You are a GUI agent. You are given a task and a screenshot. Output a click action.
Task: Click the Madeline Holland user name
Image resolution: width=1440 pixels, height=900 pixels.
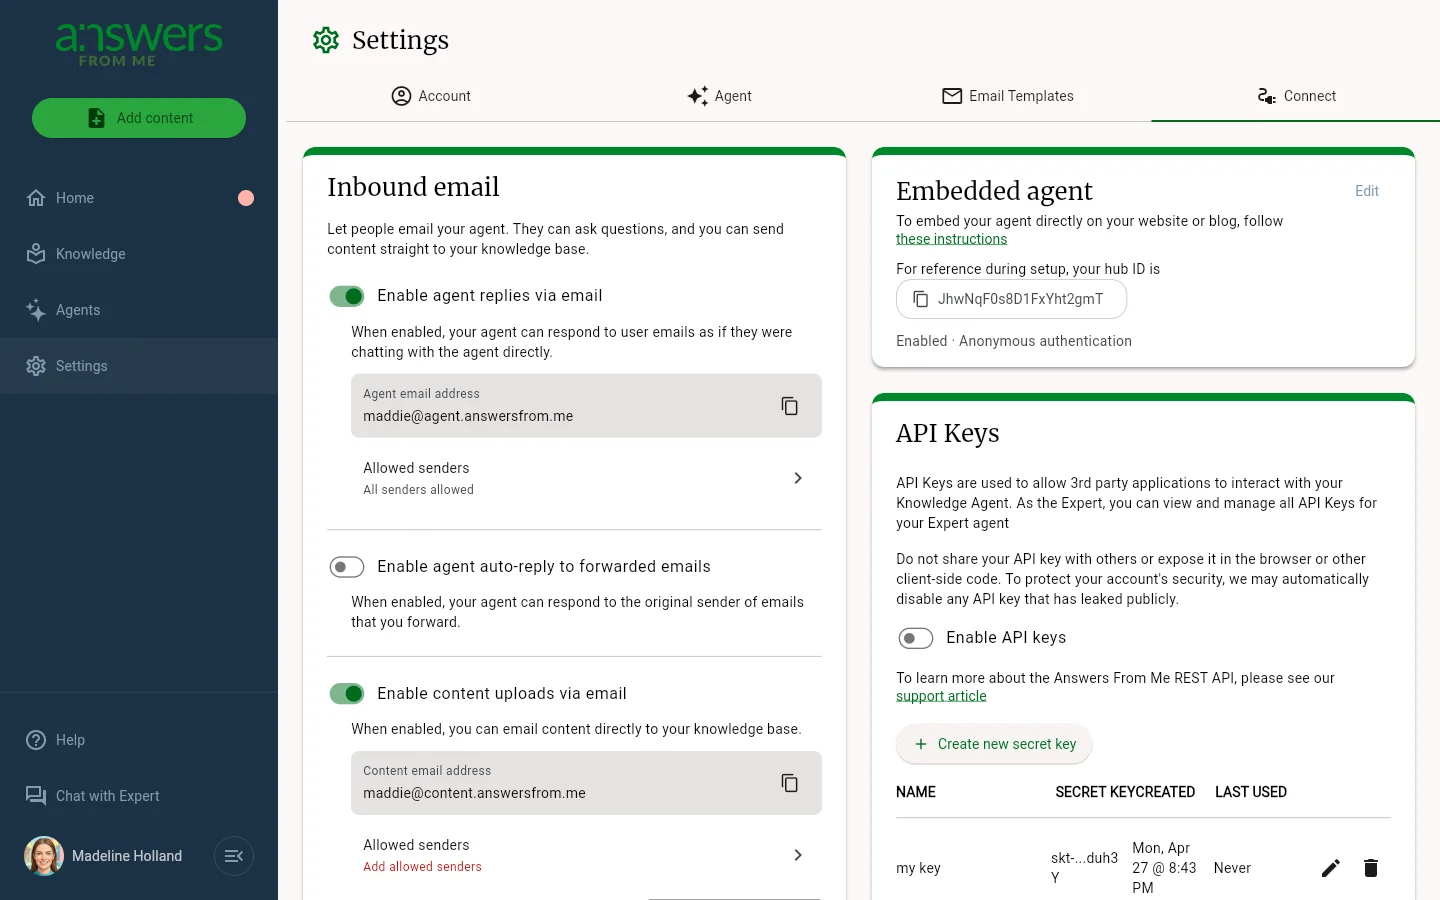(x=127, y=856)
